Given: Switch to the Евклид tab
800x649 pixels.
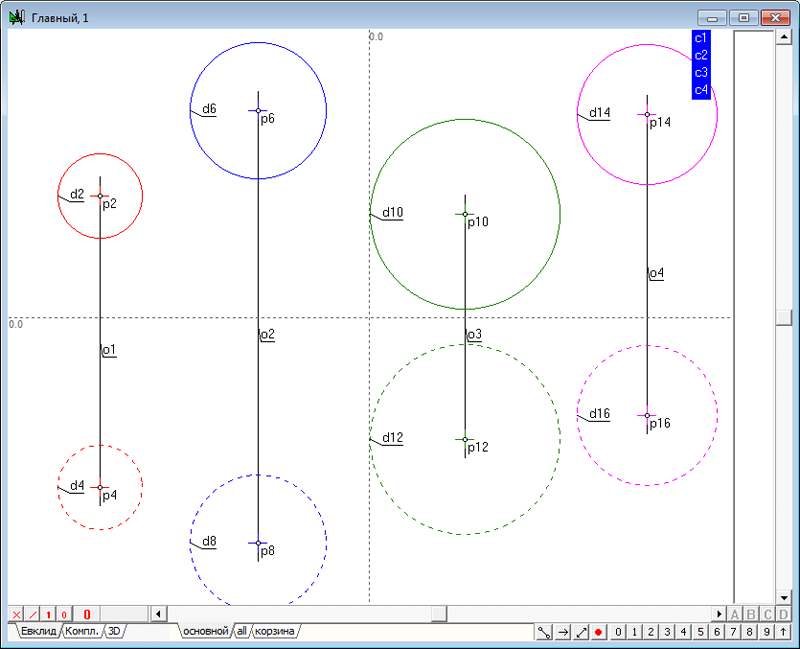Looking at the screenshot, I should (39, 631).
